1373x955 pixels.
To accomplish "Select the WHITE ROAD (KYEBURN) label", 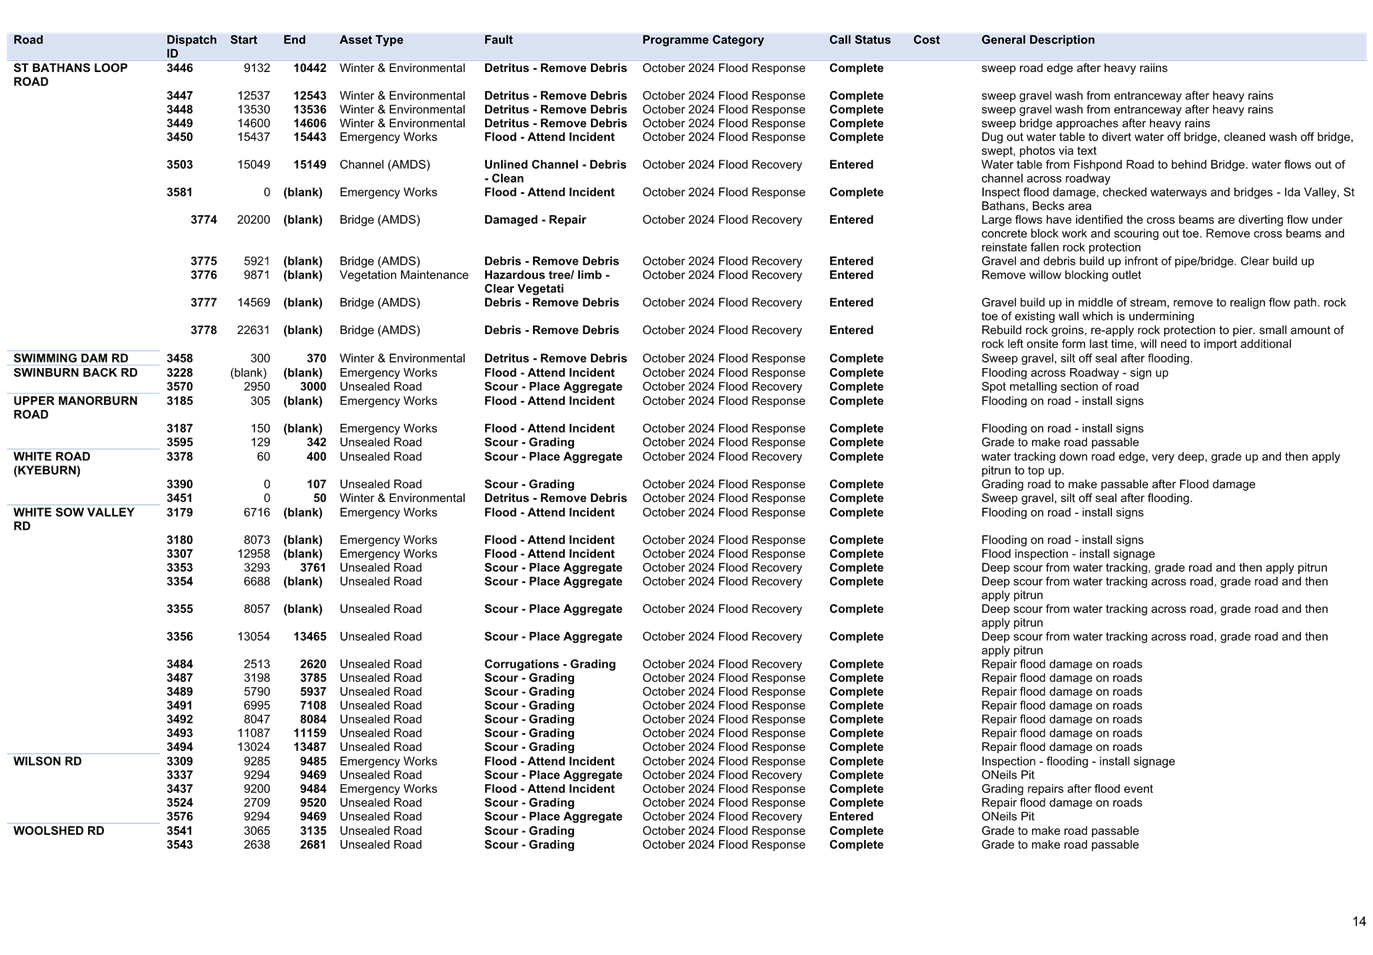I will [x=51, y=462].
